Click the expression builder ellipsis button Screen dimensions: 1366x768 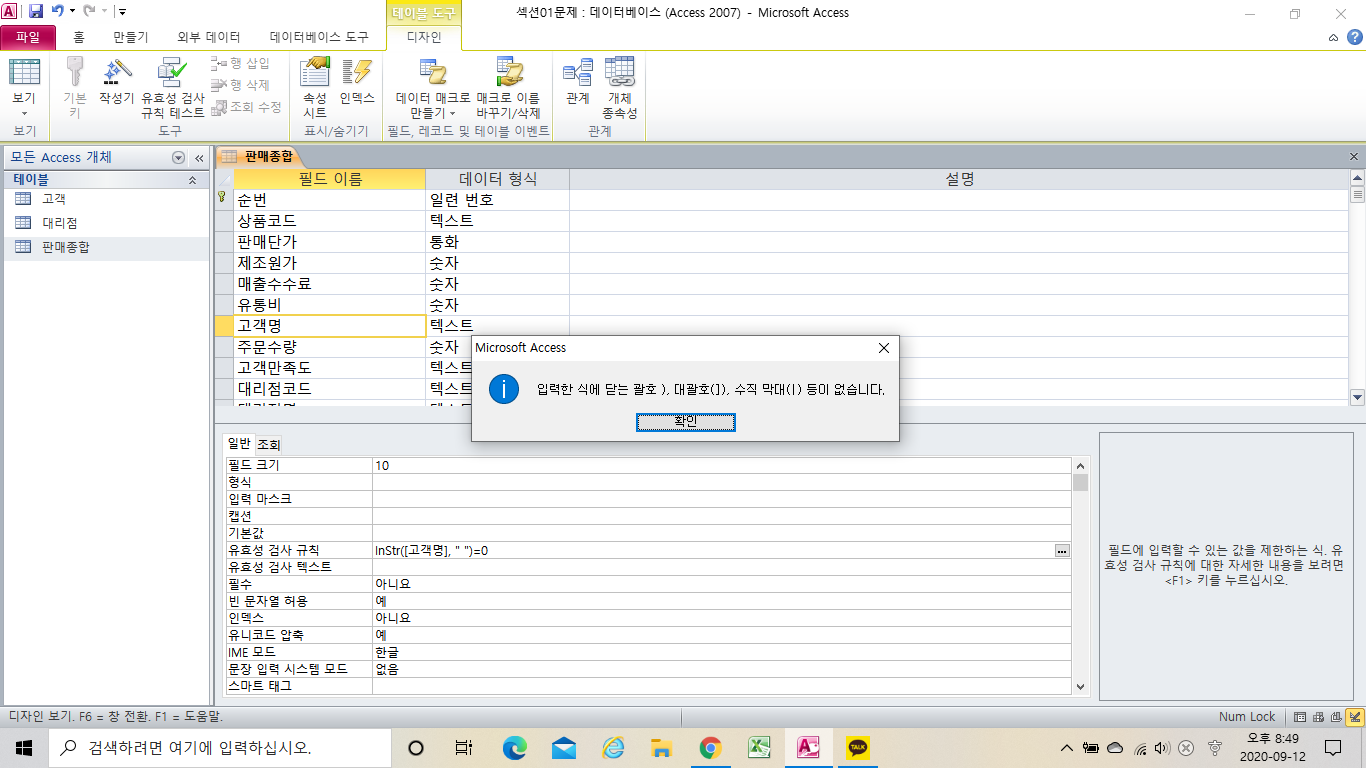[1062, 550]
